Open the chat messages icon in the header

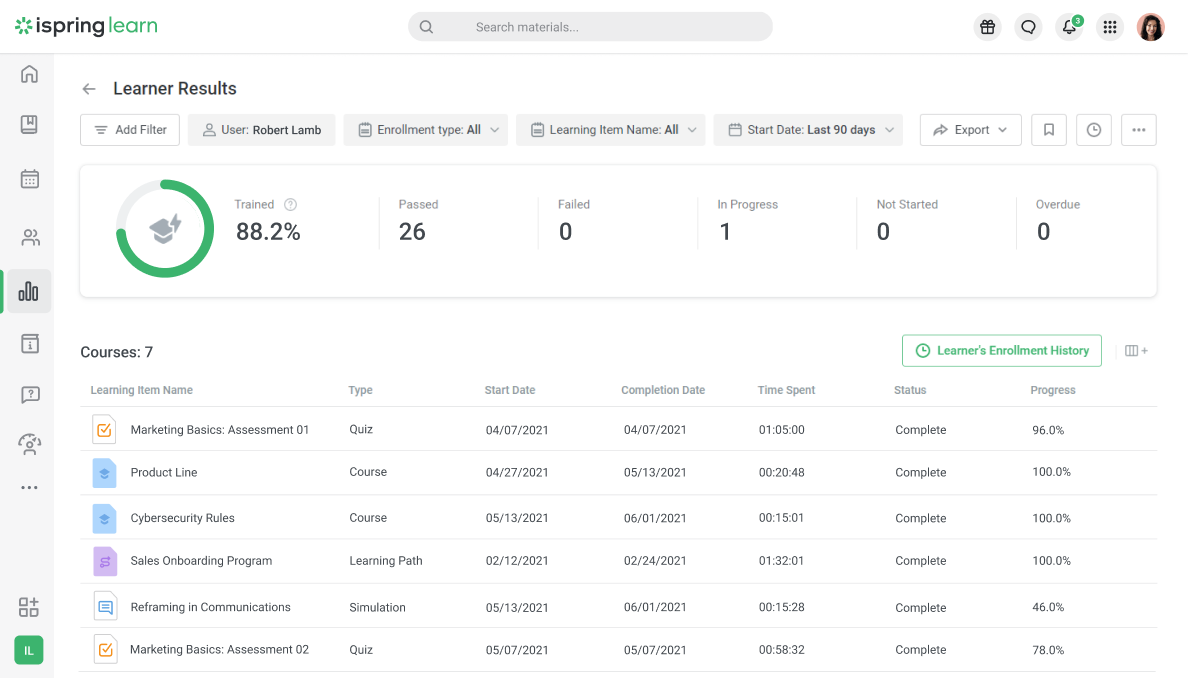[1028, 27]
